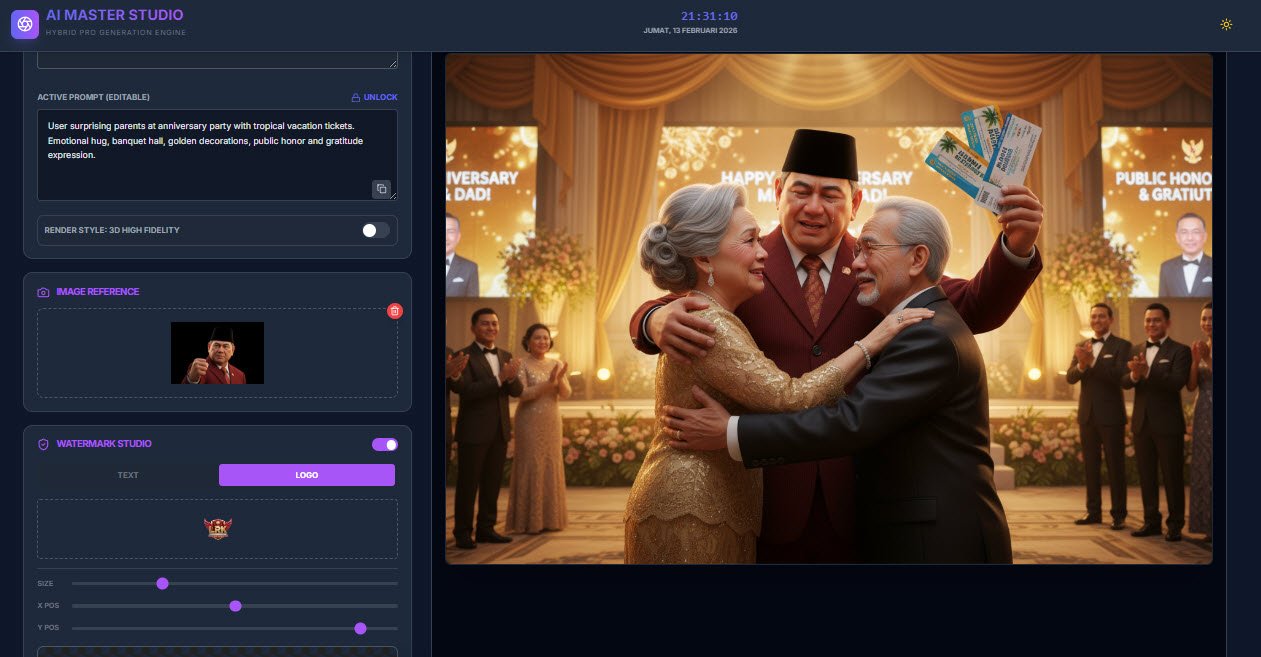Copy the active prompt with the copy icon
Viewport: 1261px width, 657px height.
coord(381,188)
